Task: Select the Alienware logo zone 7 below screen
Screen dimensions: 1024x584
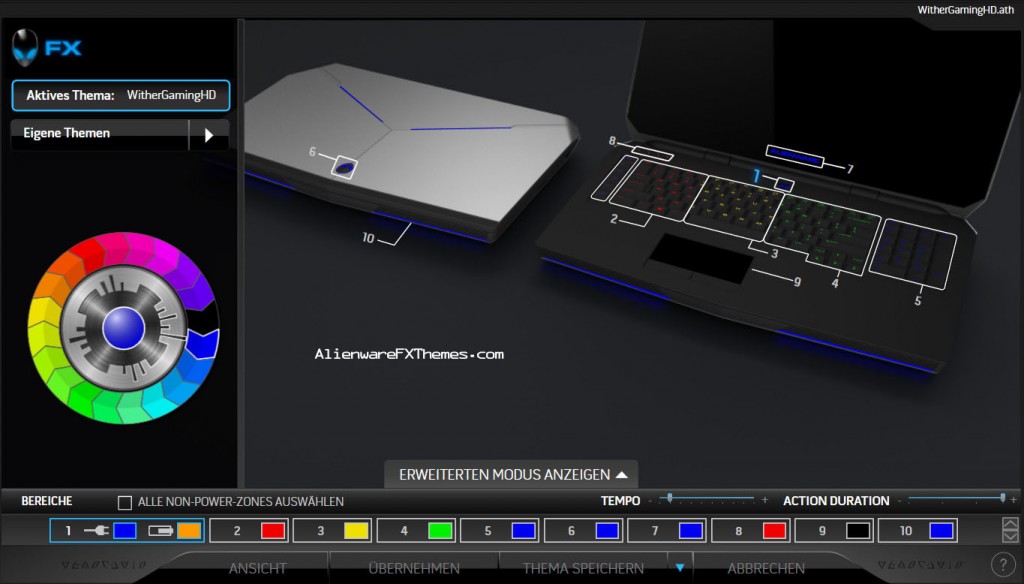Action: click(794, 157)
